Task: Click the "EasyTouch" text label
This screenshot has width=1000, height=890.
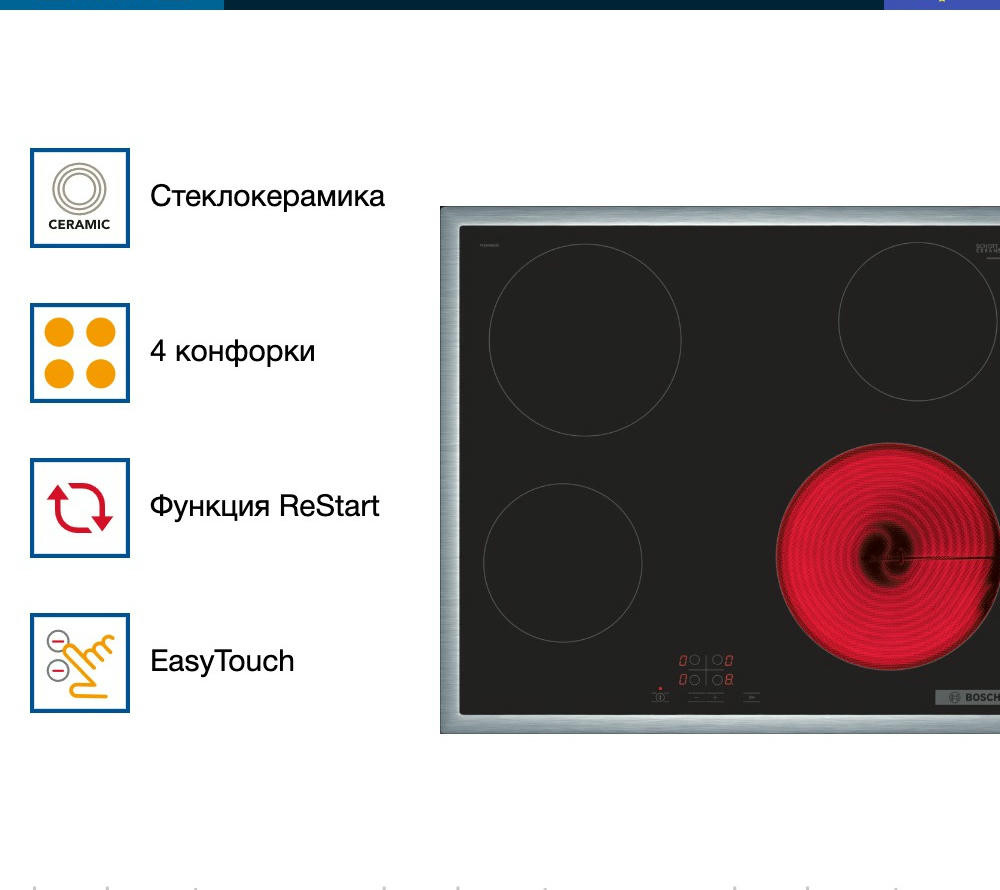Action: (222, 661)
